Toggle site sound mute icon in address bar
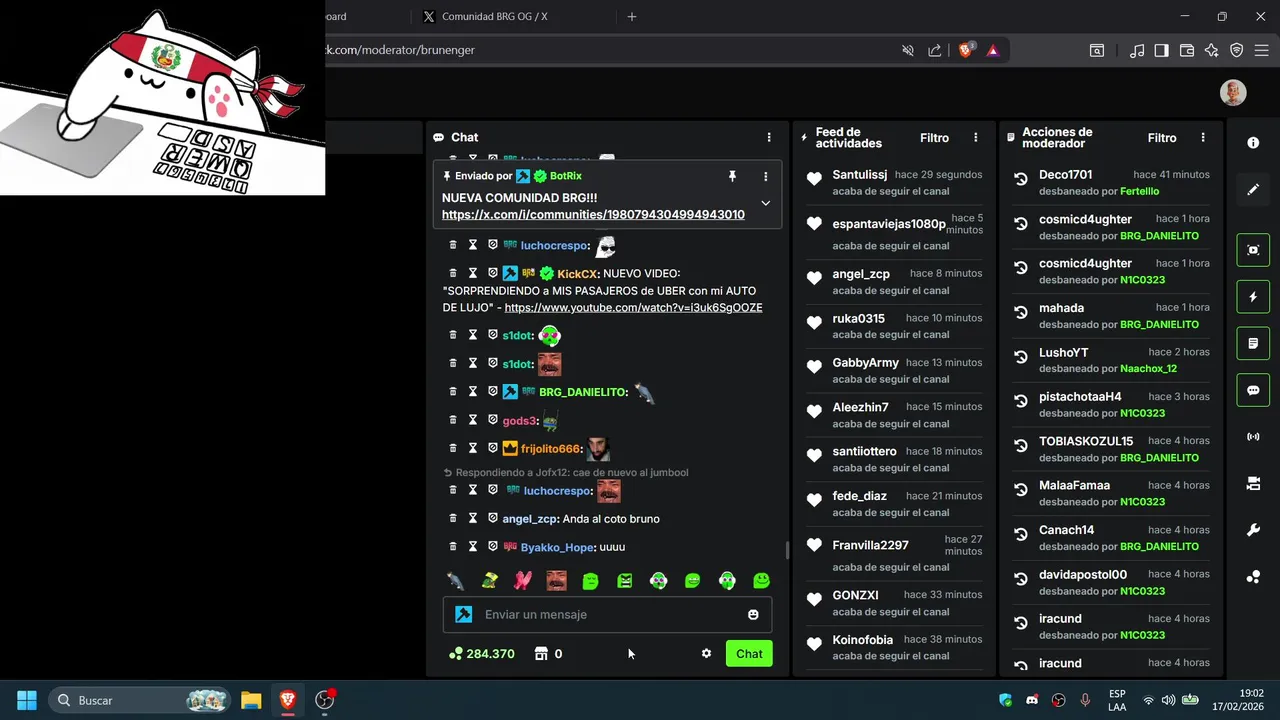The image size is (1280, 720). click(908, 50)
